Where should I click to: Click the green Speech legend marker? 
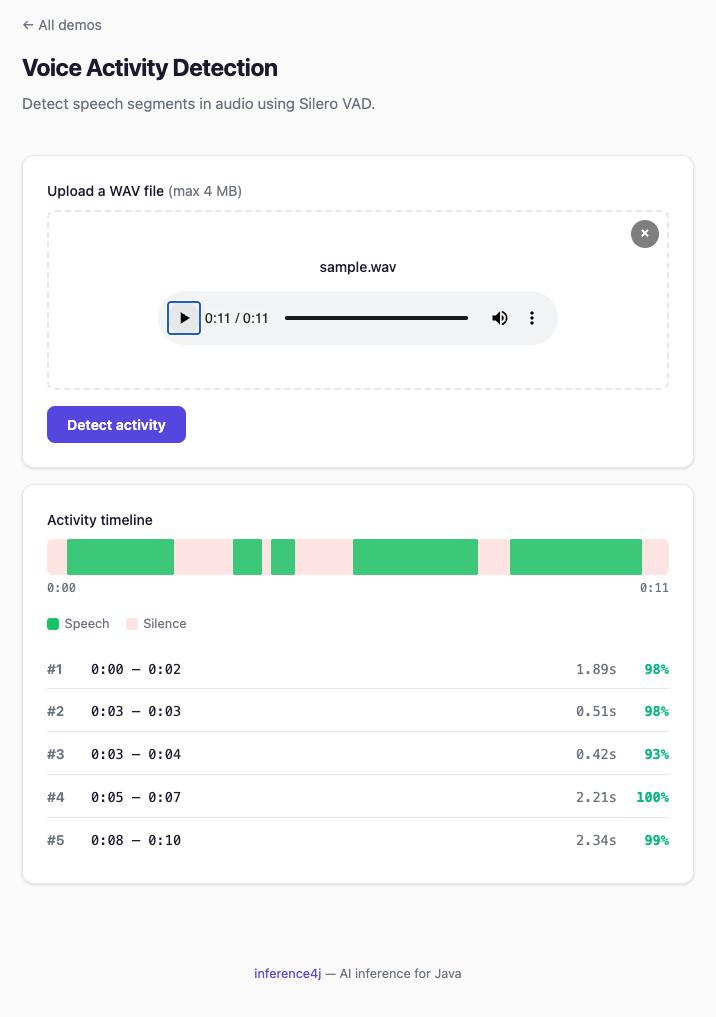52,623
